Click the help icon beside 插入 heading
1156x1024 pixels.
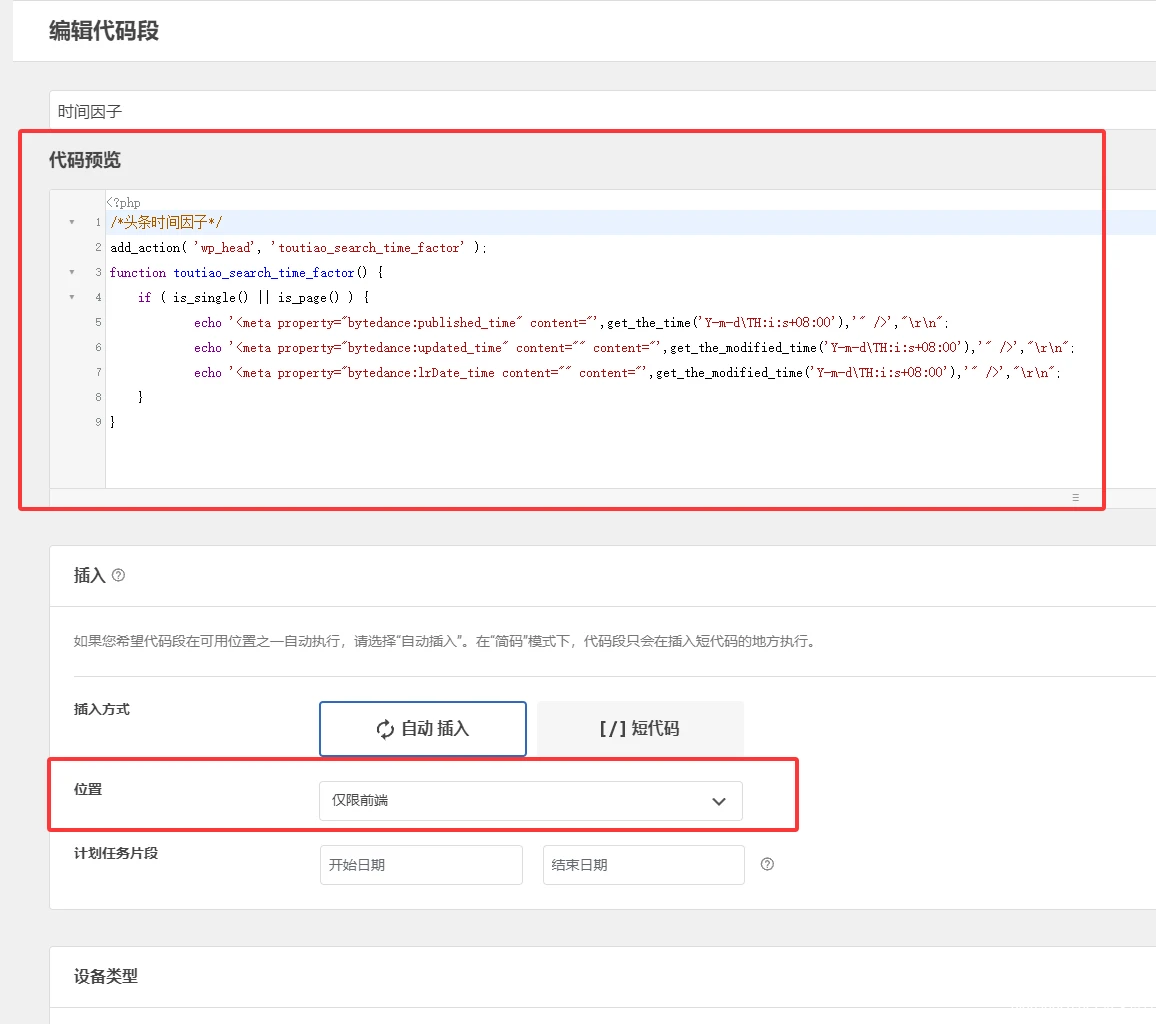tap(119, 576)
